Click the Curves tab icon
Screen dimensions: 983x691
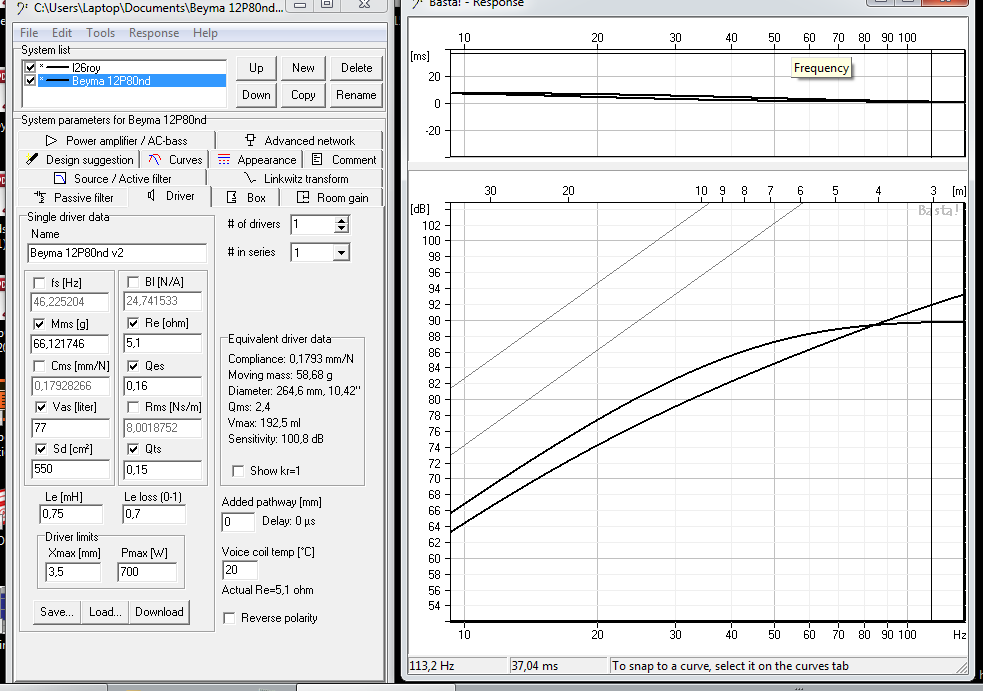point(154,160)
